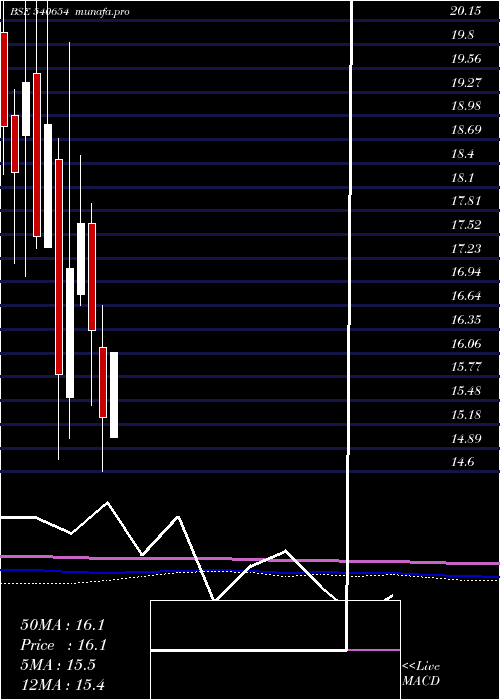Click the 15.77 price axis label
This screenshot has height=700, width=500.
point(466,367)
